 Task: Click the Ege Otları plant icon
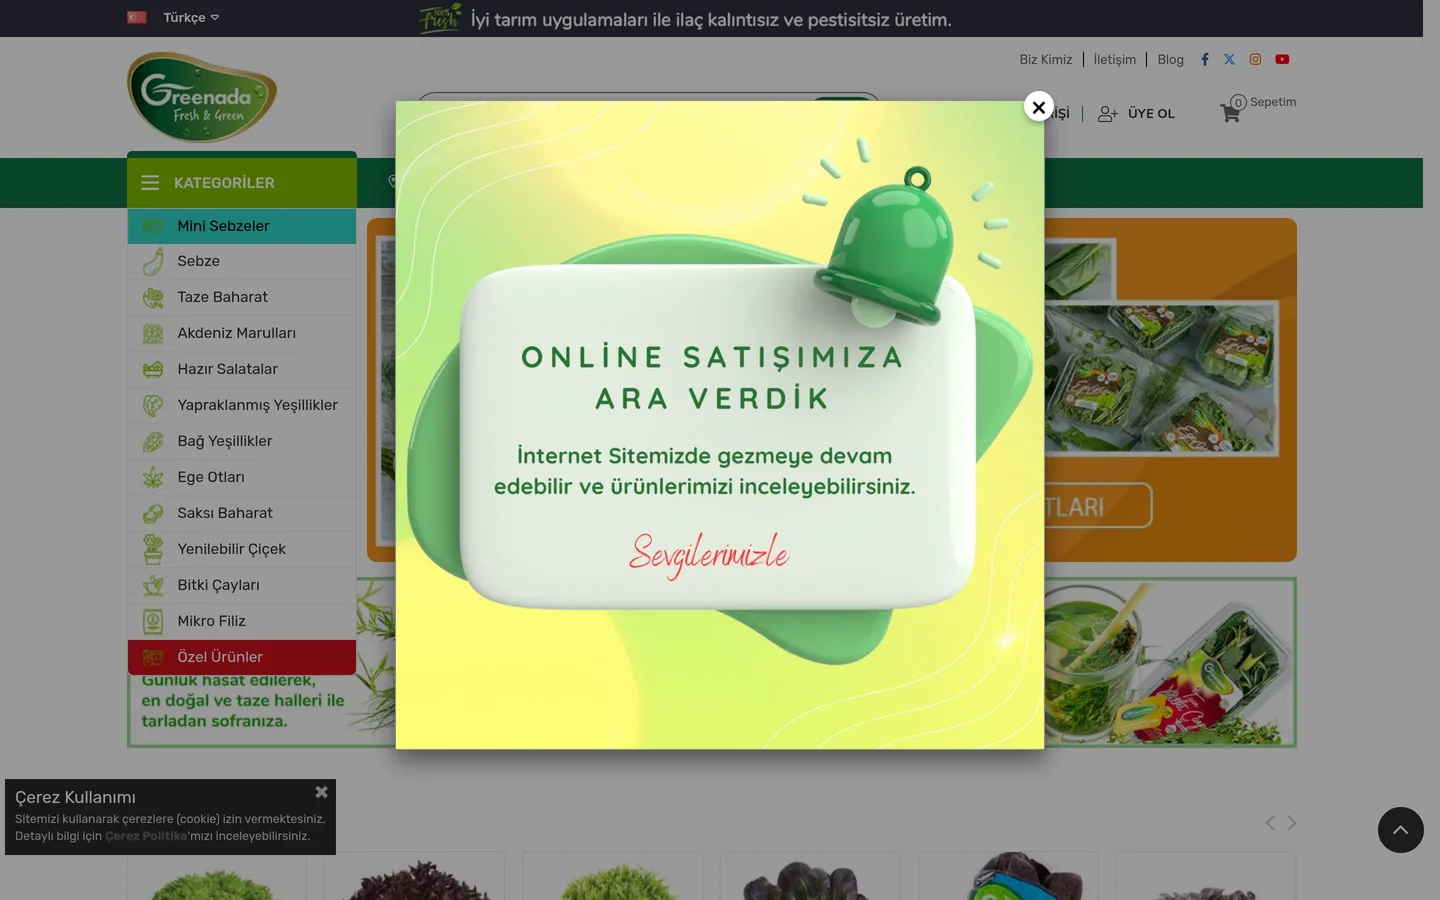(x=153, y=477)
